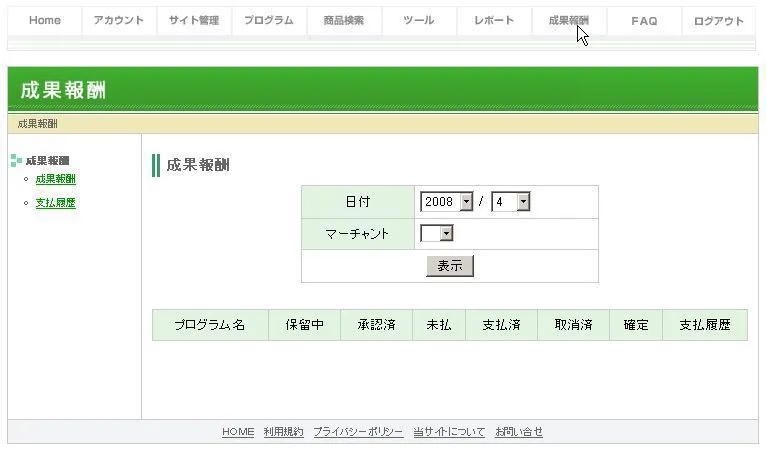Open the プライバシーポリシー footer link
The width and height of the screenshot is (766, 456).
point(358,432)
